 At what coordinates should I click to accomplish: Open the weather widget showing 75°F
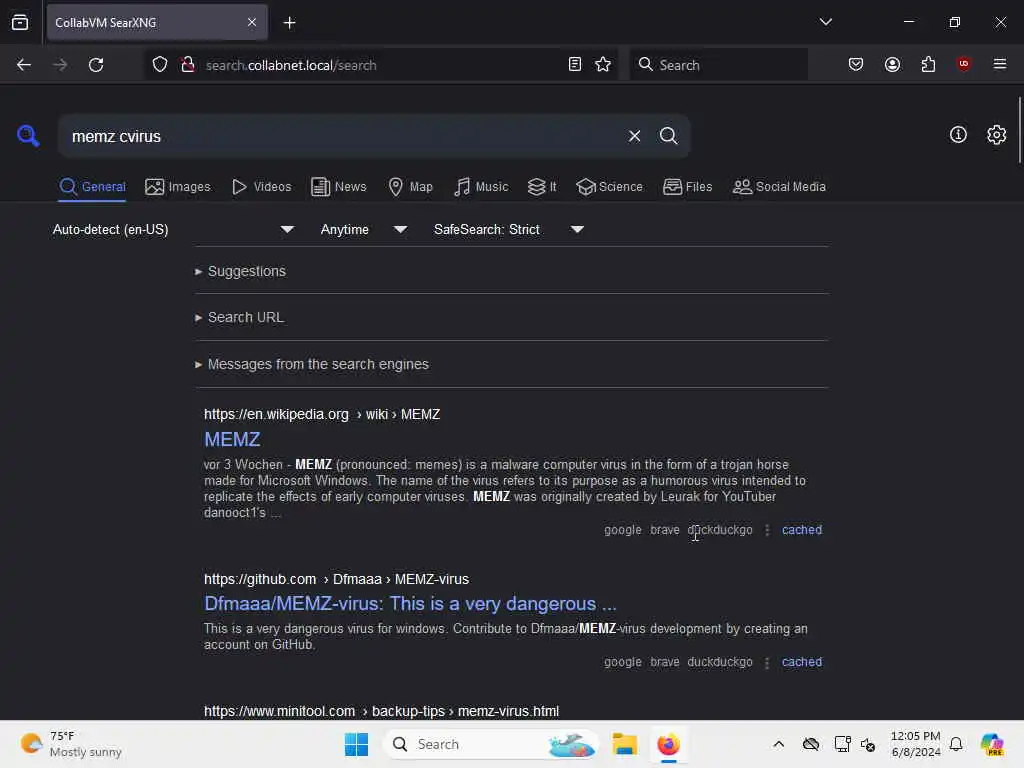click(71, 744)
